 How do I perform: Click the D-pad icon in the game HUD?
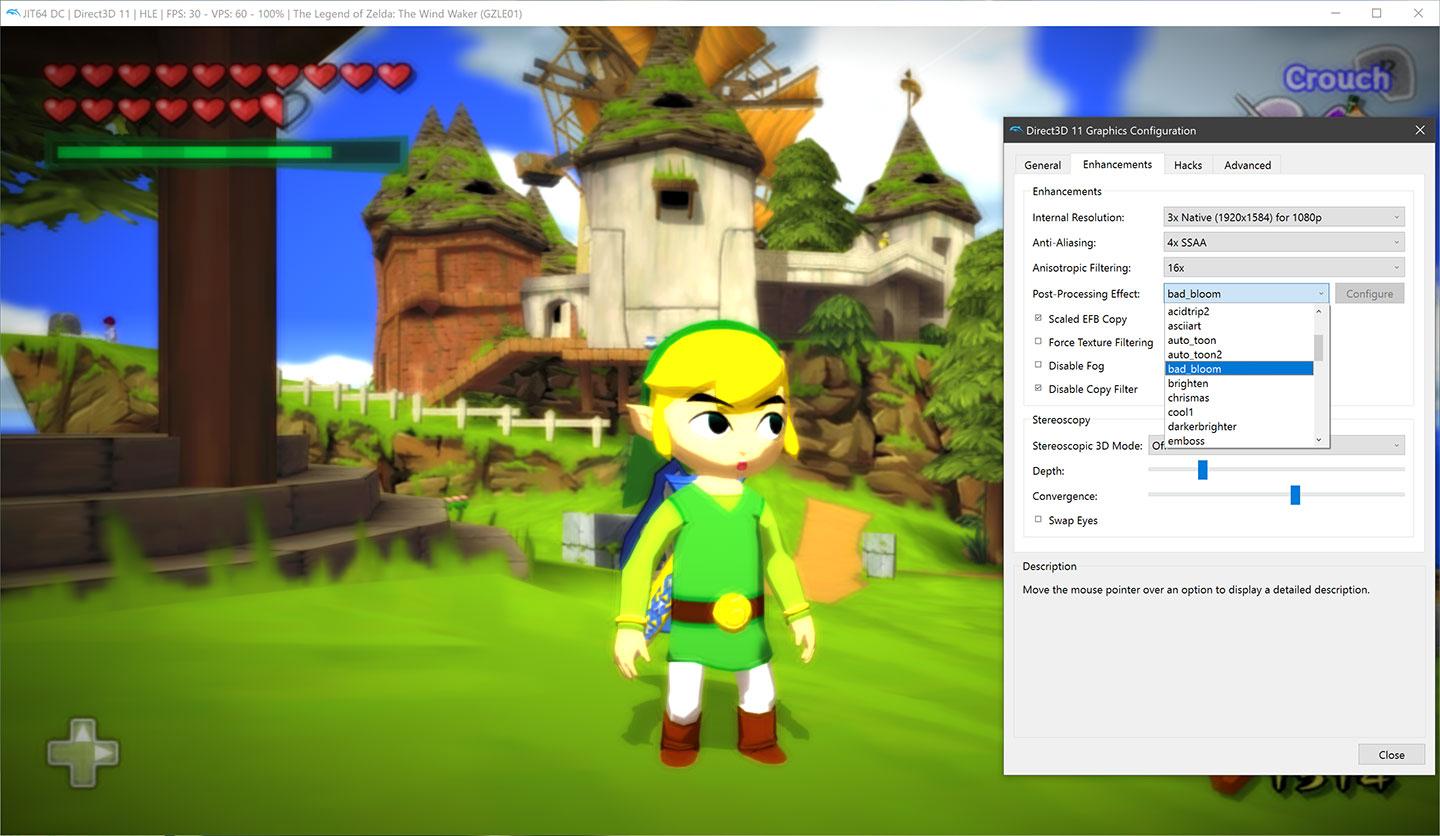83,751
